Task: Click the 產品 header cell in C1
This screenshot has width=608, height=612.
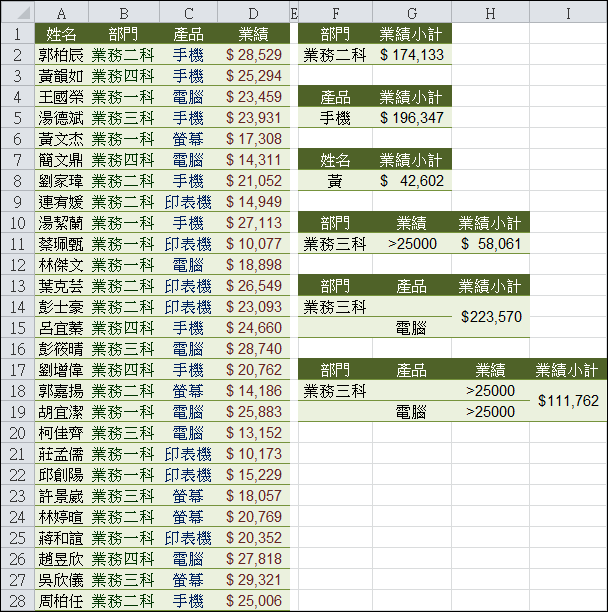Action: click(x=188, y=34)
